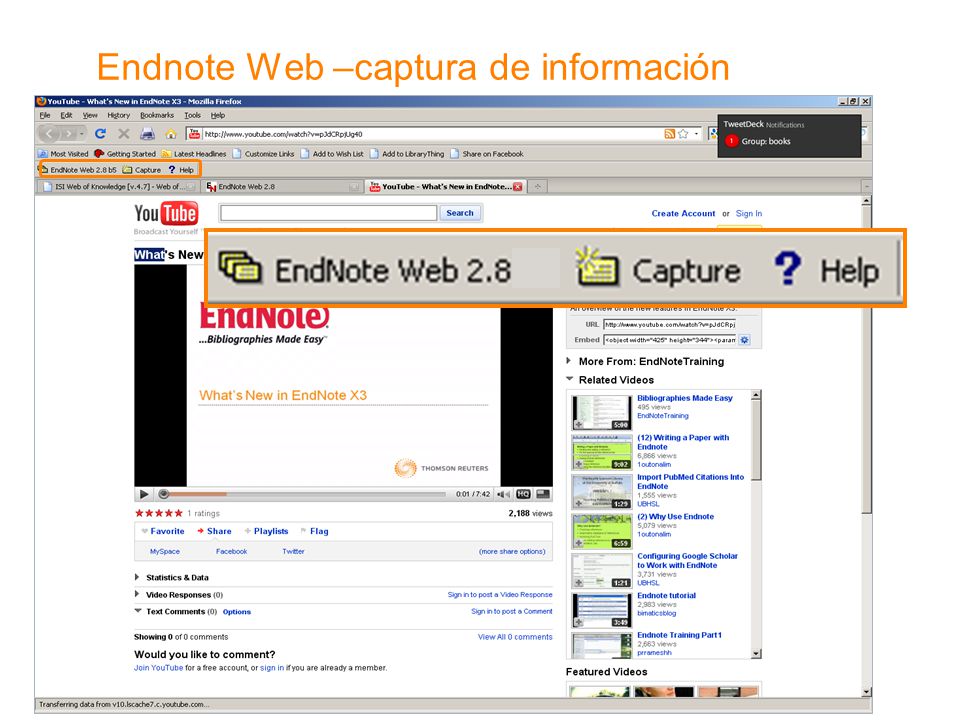Open a new tab with the tab bar button

tap(538, 187)
